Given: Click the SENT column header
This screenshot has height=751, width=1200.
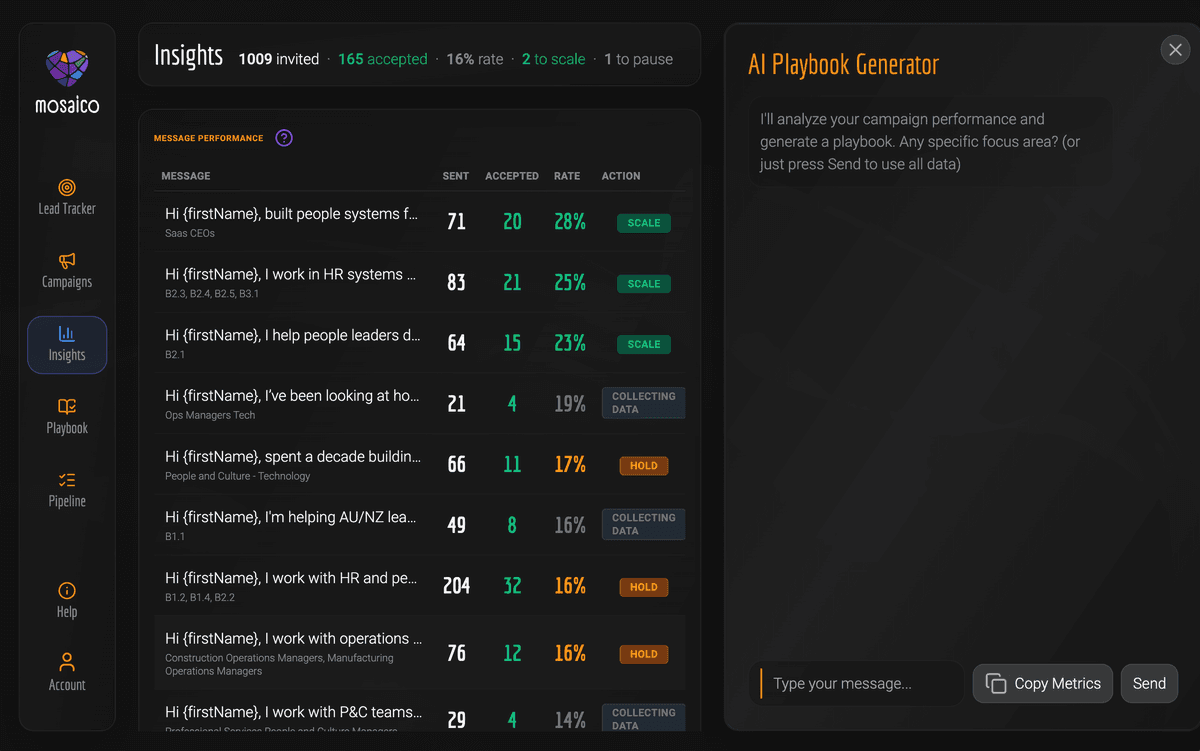Looking at the screenshot, I should (x=456, y=176).
